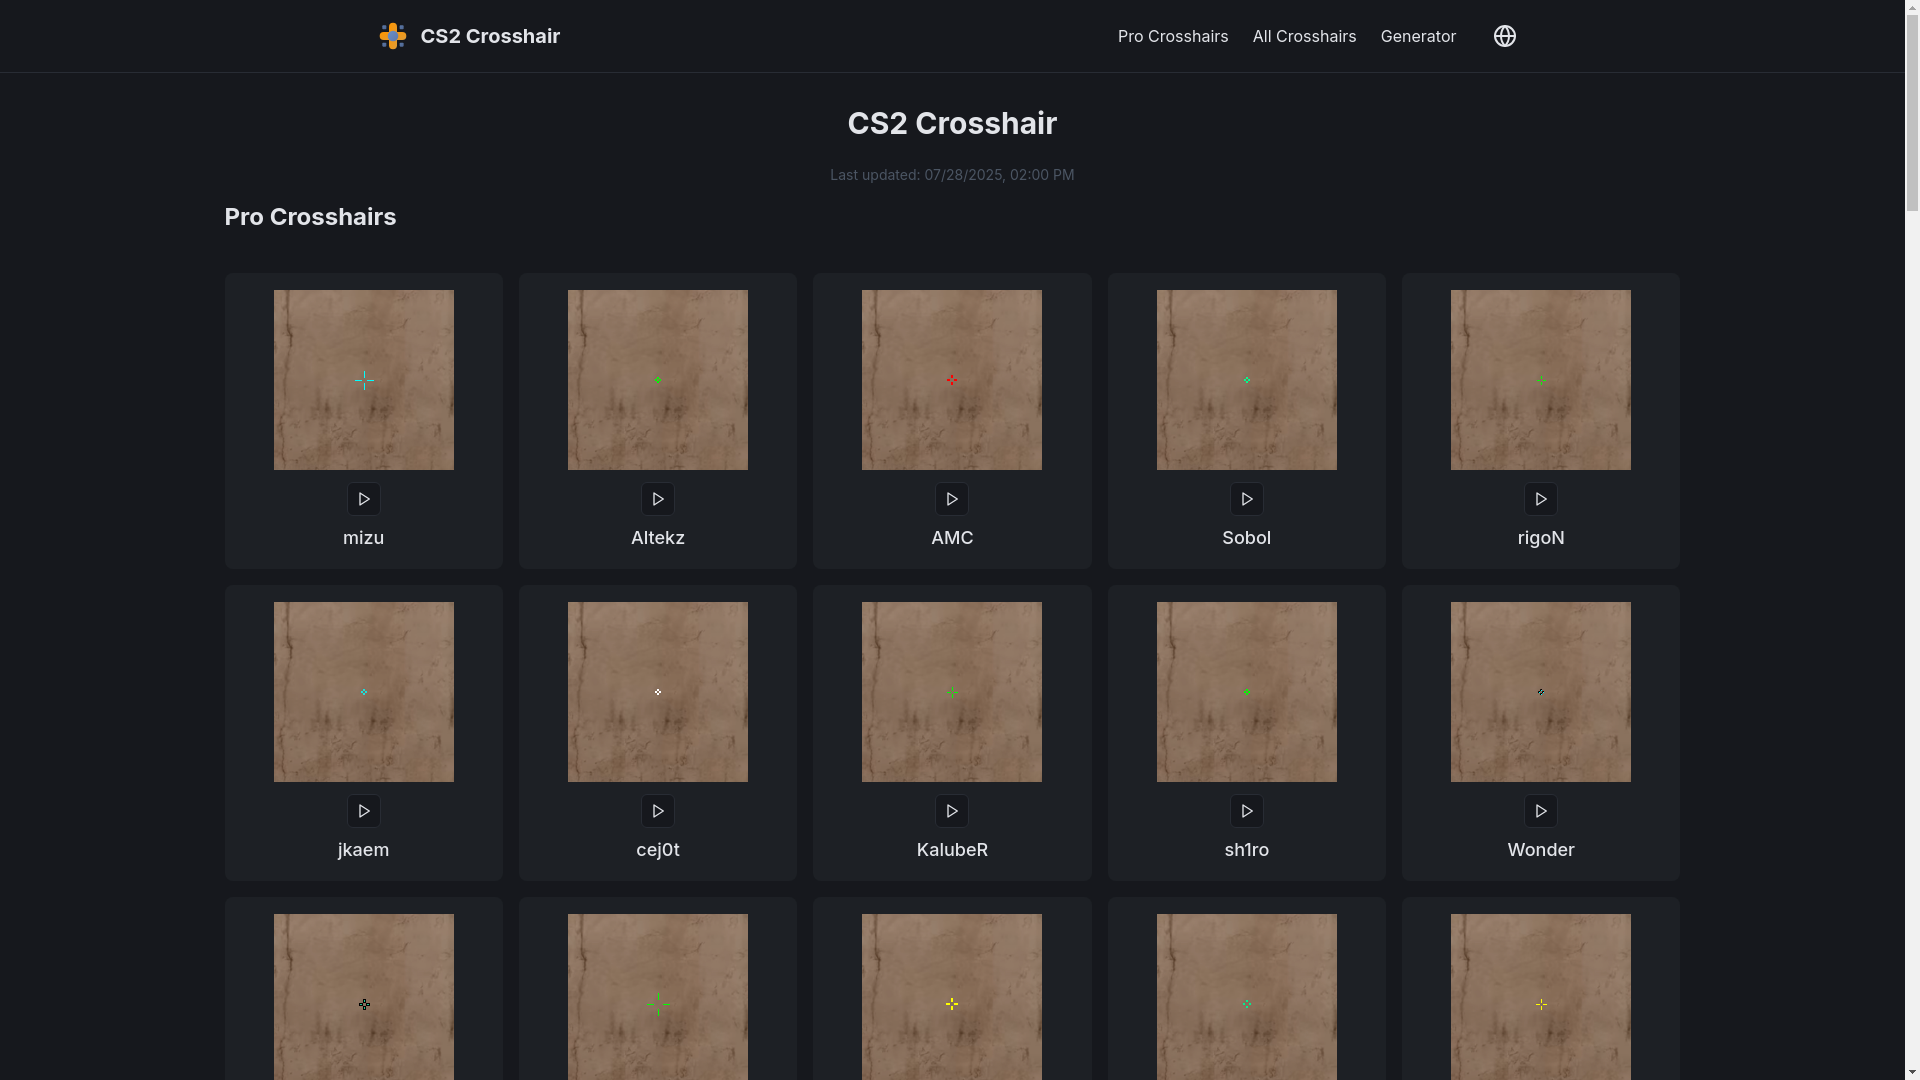Viewport: 1920px width, 1080px height.
Task: Play Sobol's crosshair preview
Action: tap(1247, 499)
